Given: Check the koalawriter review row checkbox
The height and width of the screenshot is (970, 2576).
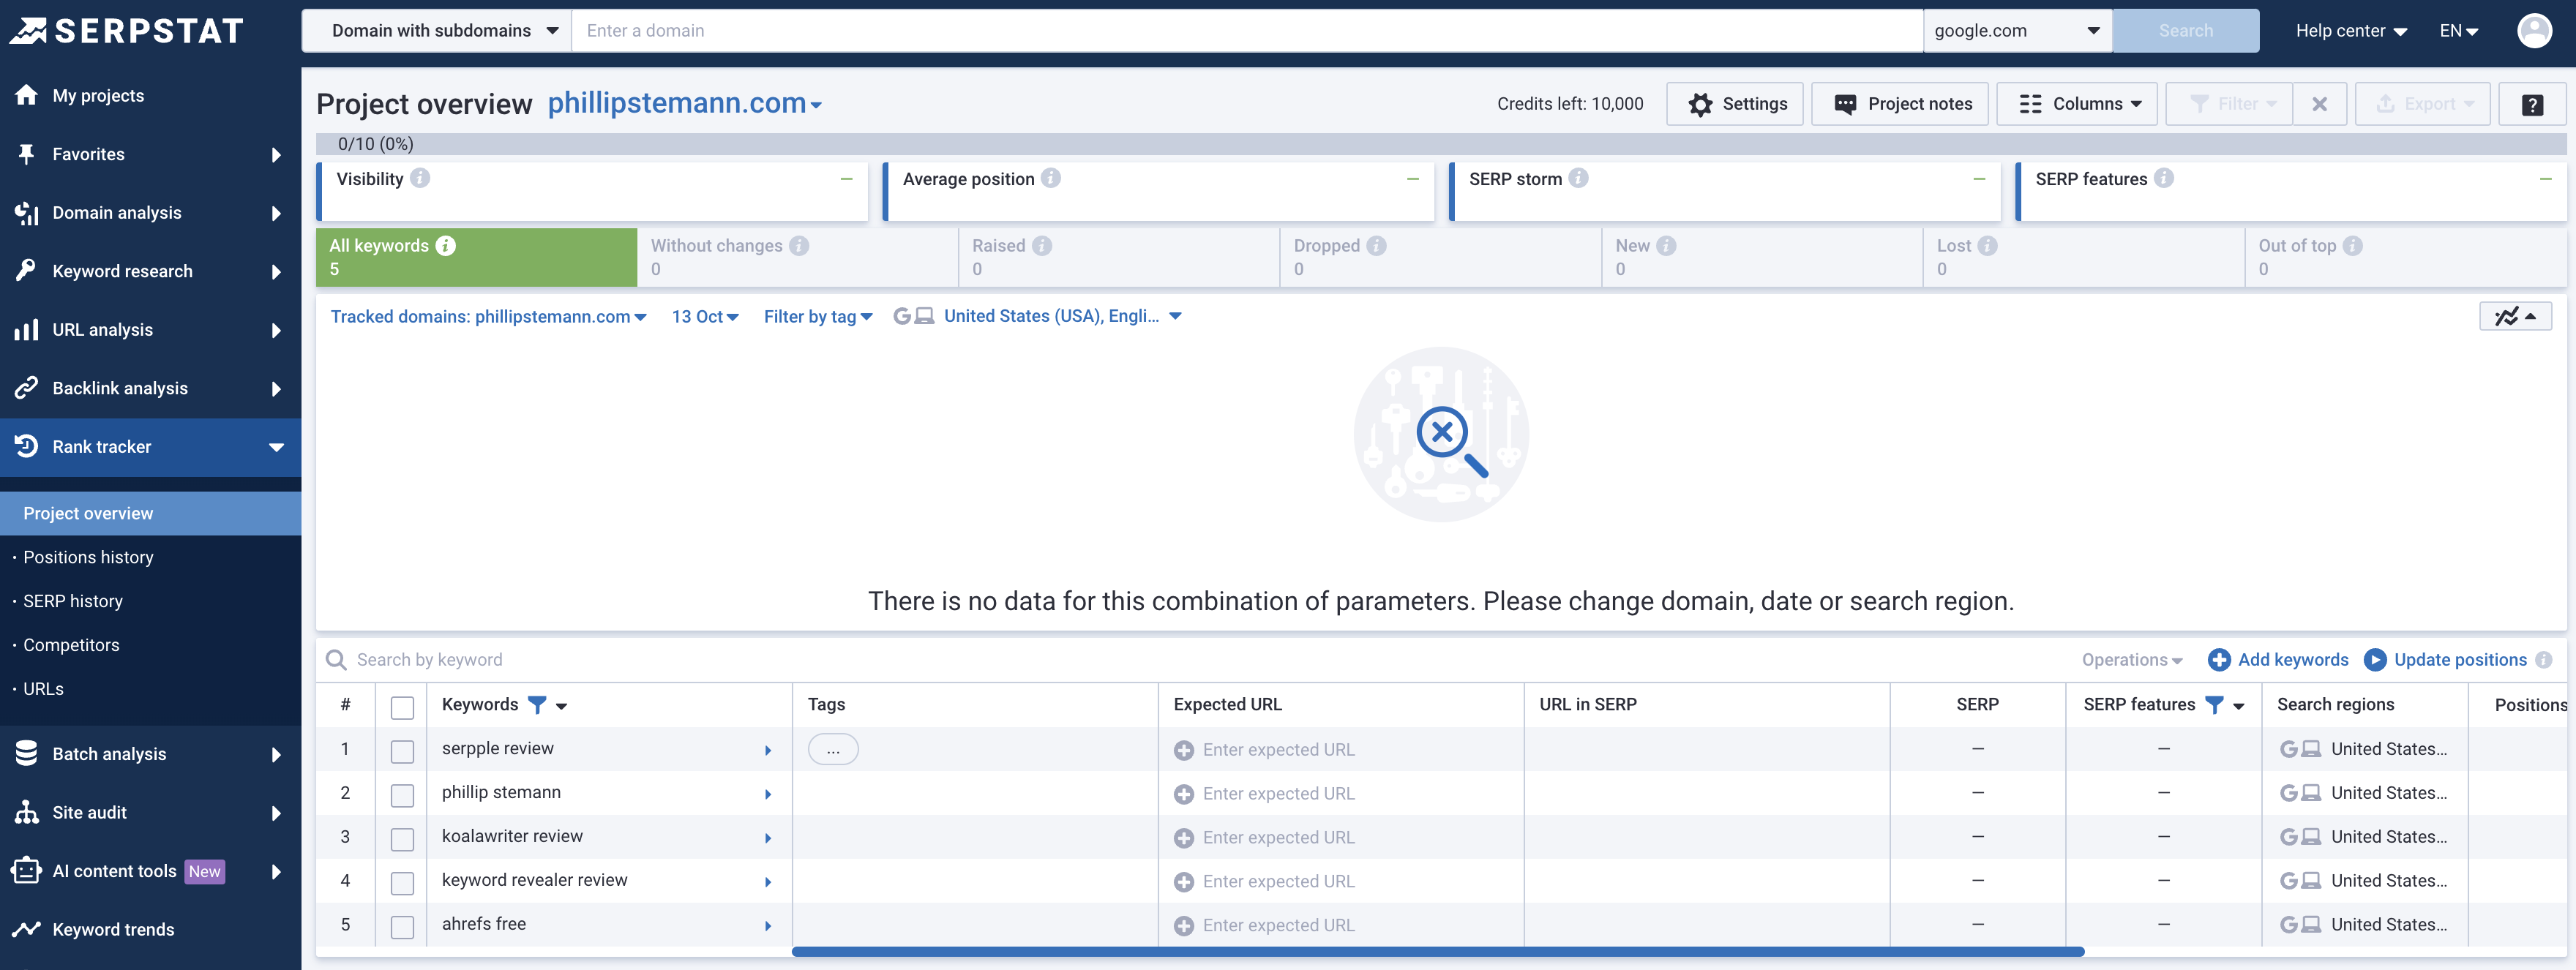Looking at the screenshot, I should pos(402,839).
